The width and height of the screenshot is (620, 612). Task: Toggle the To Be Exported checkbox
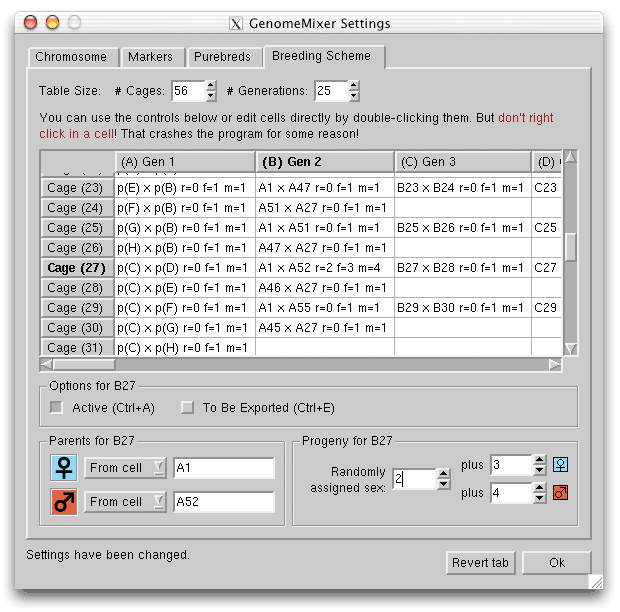[x=187, y=407]
